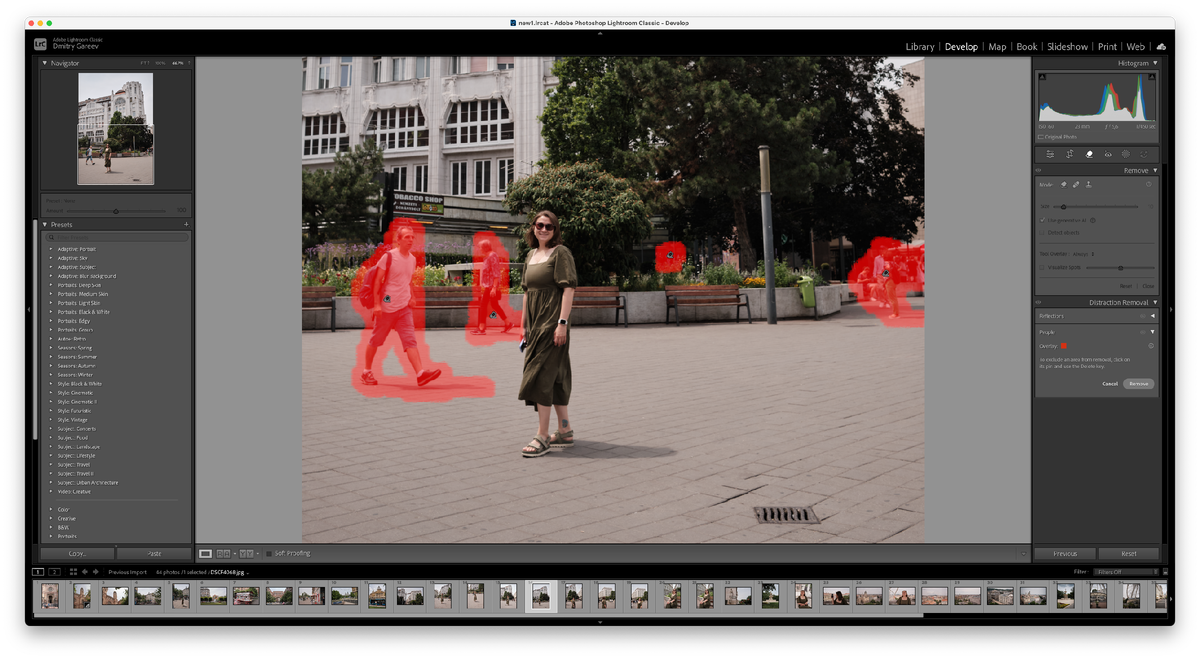Image resolution: width=1200 pixels, height=659 pixels.
Task: Choose the content-aware remove eraser mode
Action: pos(1064,185)
